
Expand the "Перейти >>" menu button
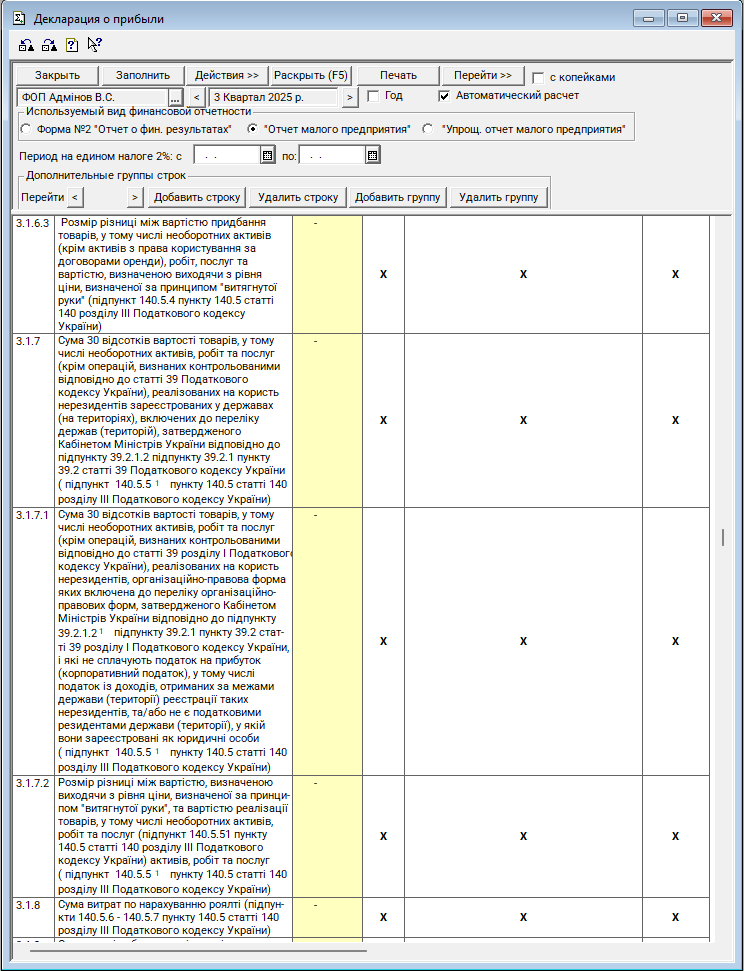click(483, 75)
